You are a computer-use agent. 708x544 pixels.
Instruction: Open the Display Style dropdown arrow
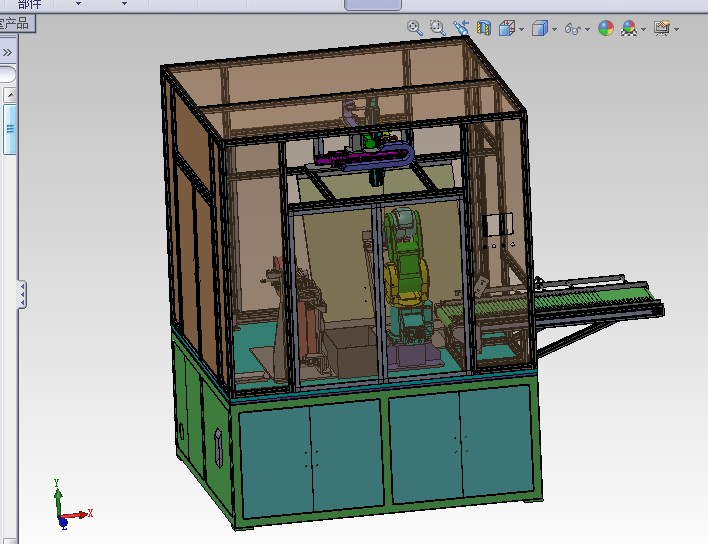click(554, 29)
